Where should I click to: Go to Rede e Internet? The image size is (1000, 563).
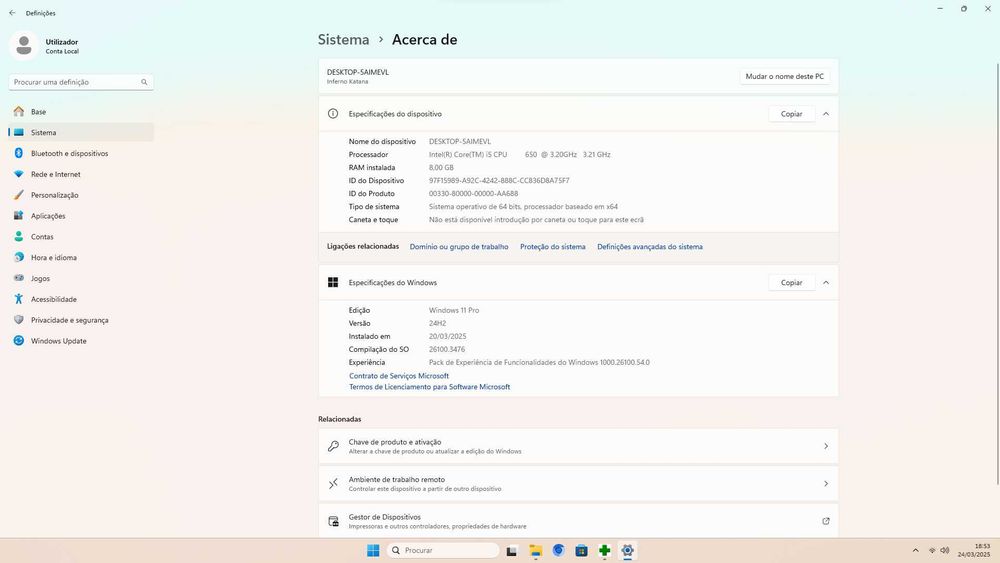tap(81, 174)
